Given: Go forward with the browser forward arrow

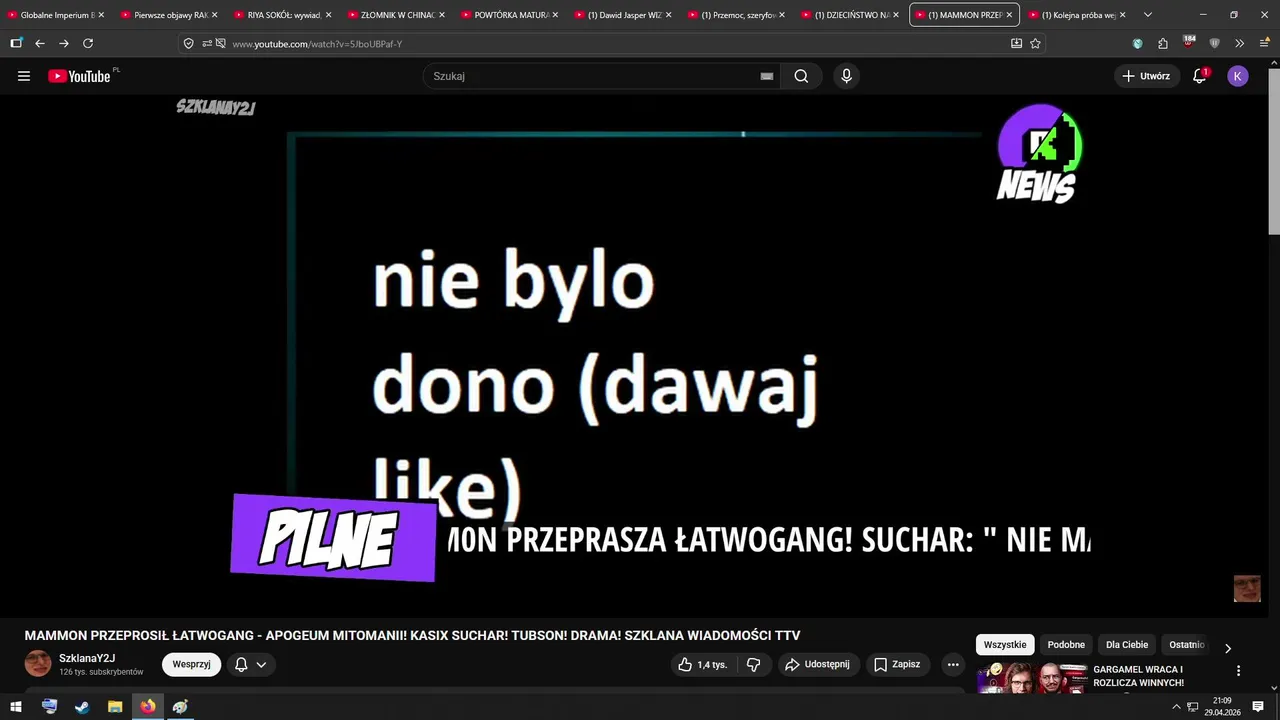Looking at the screenshot, I should pyautogui.click(x=64, y=44).
